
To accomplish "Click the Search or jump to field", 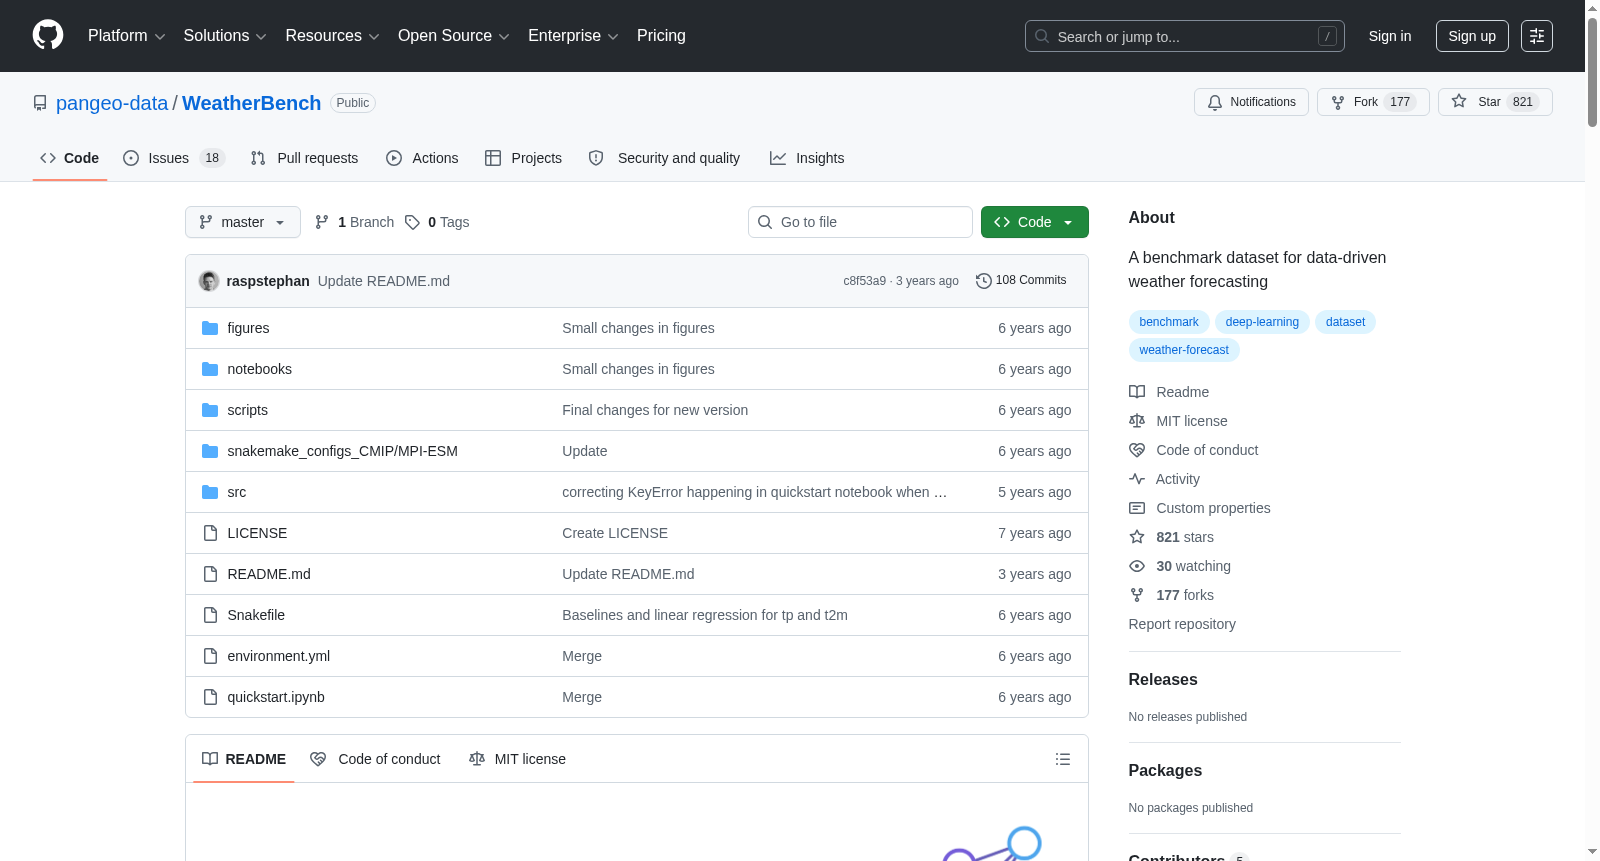I will pos(1185,36).
